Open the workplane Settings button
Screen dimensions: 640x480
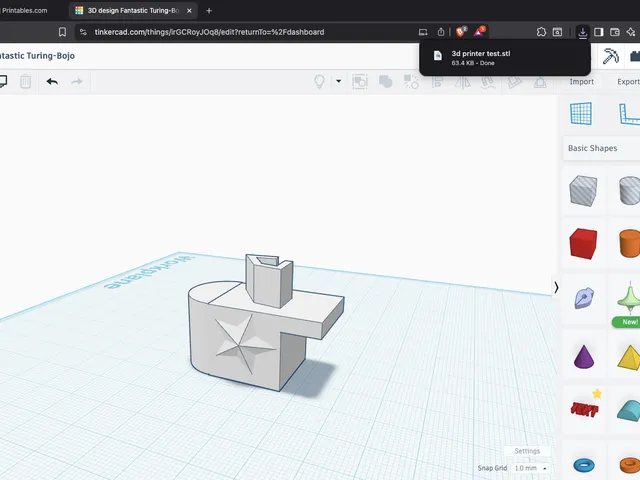point(527,451)
